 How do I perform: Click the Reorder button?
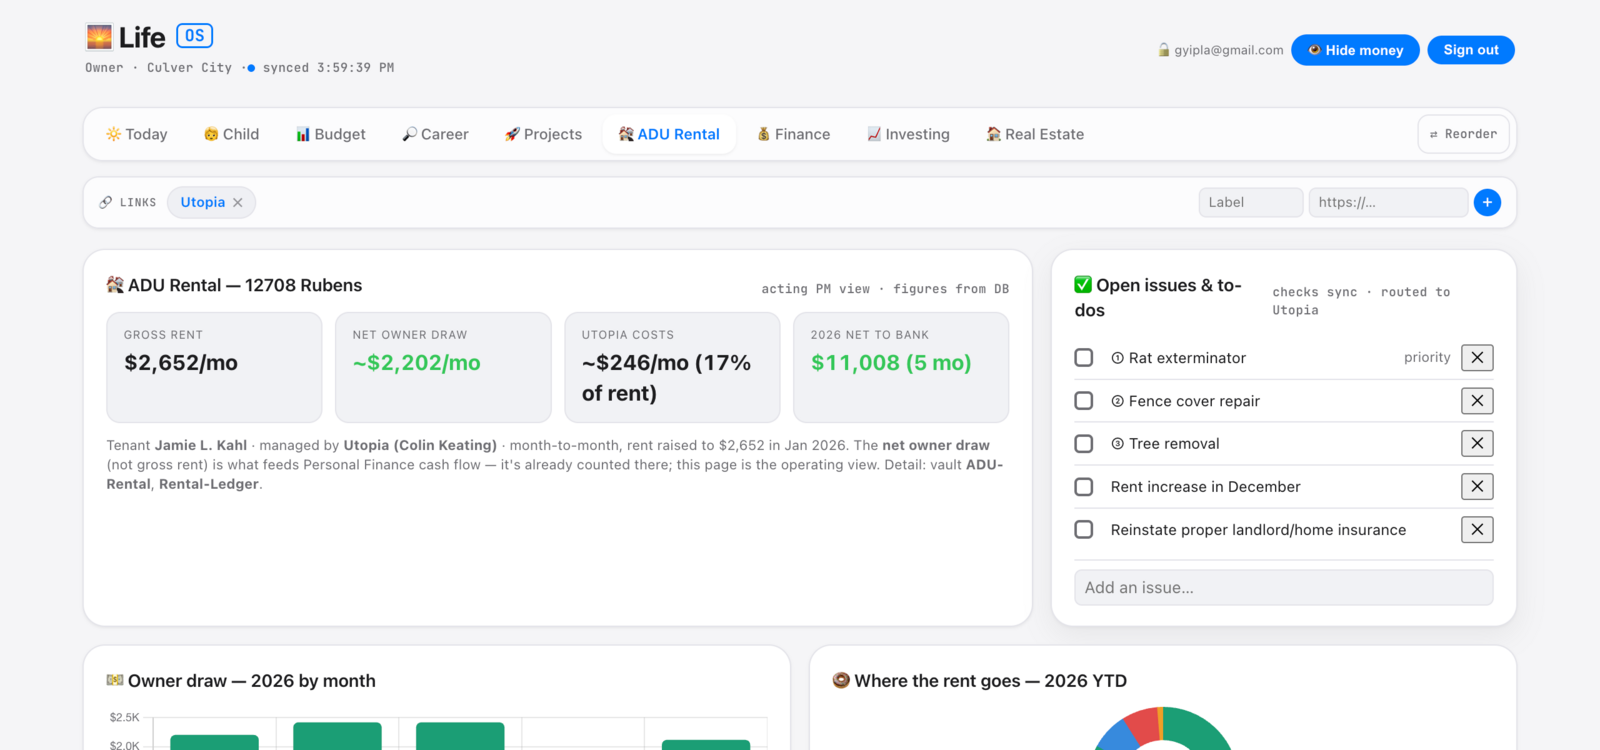(x=1463, y=134)
